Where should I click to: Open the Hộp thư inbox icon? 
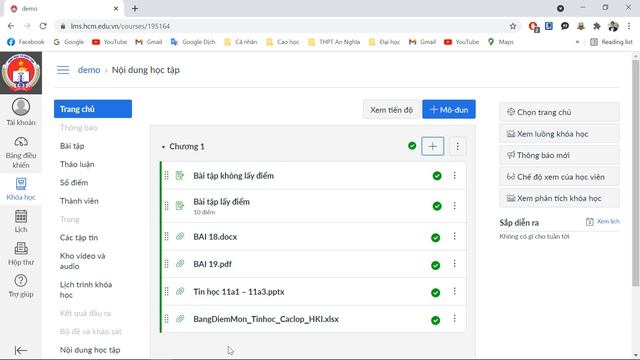[21, 253]
